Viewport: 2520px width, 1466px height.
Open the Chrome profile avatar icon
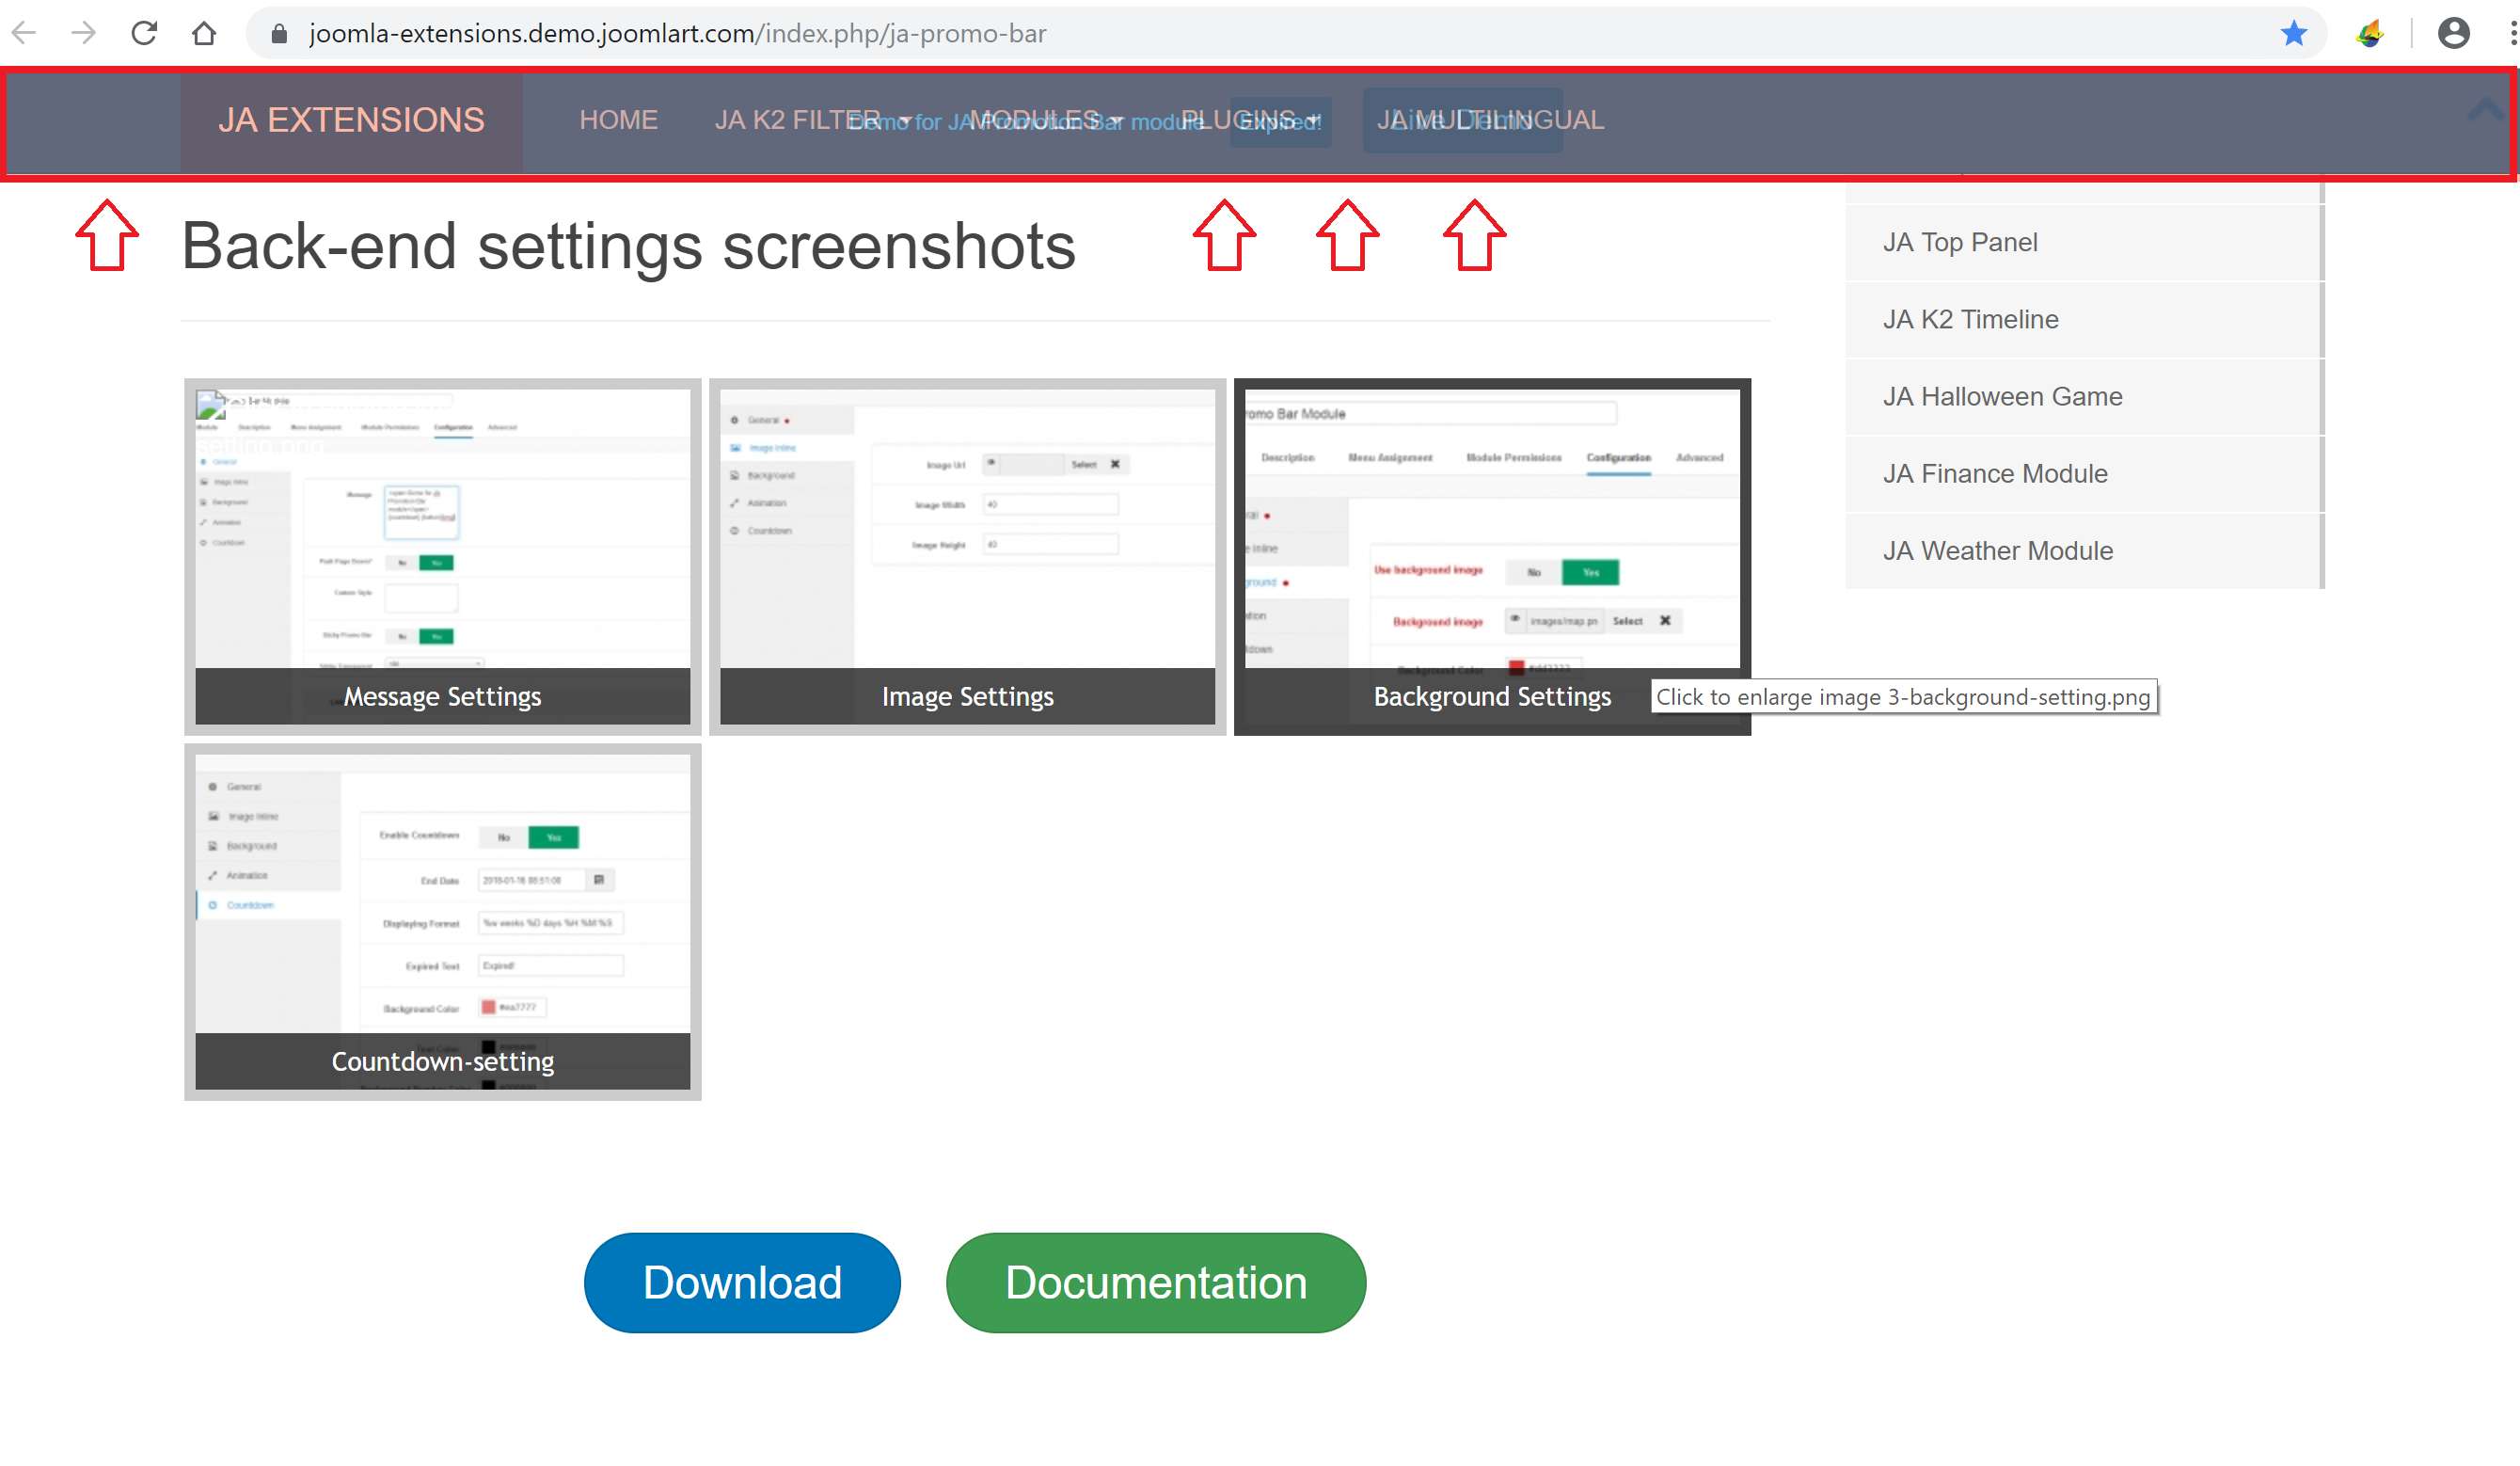[2453, 33]
